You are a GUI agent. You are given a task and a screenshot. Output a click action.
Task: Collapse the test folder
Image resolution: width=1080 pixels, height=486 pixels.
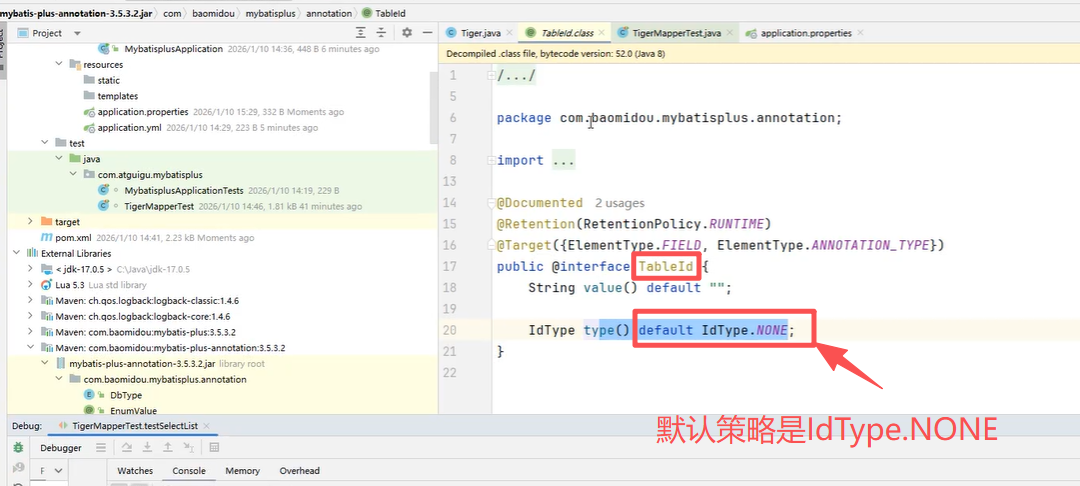point(44,143)
